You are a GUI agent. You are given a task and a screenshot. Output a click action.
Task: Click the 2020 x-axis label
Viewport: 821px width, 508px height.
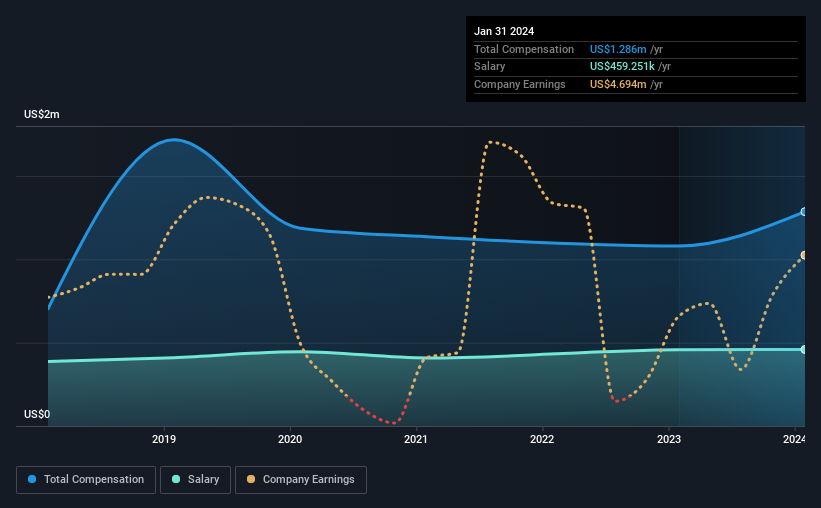coord(290,439)
